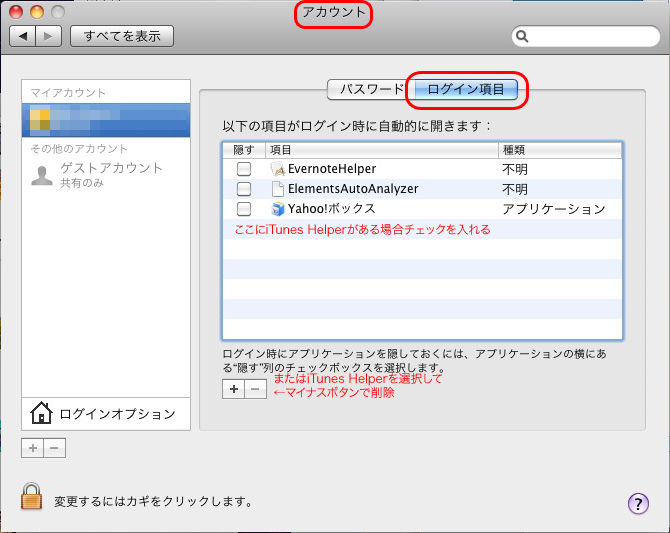Focus the search field in the toolbar

pyautogui.click(x=586, y=36)
